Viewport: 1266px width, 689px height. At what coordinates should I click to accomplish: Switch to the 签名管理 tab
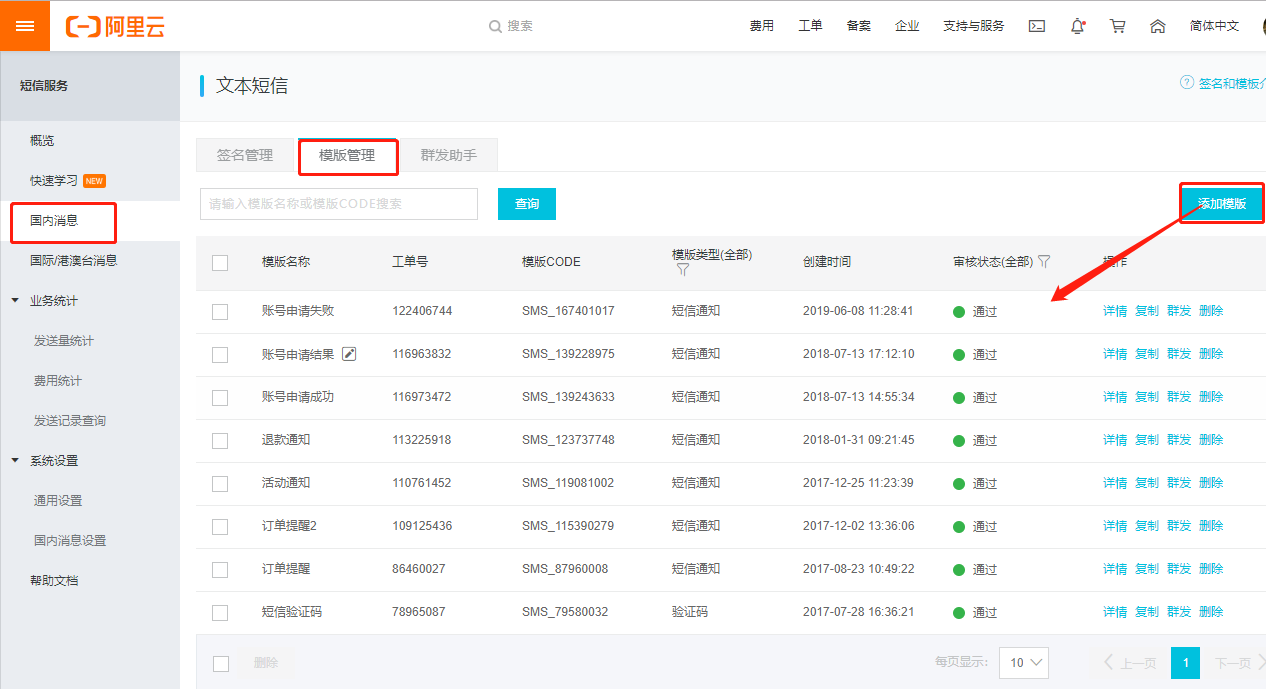click(245, 156)
